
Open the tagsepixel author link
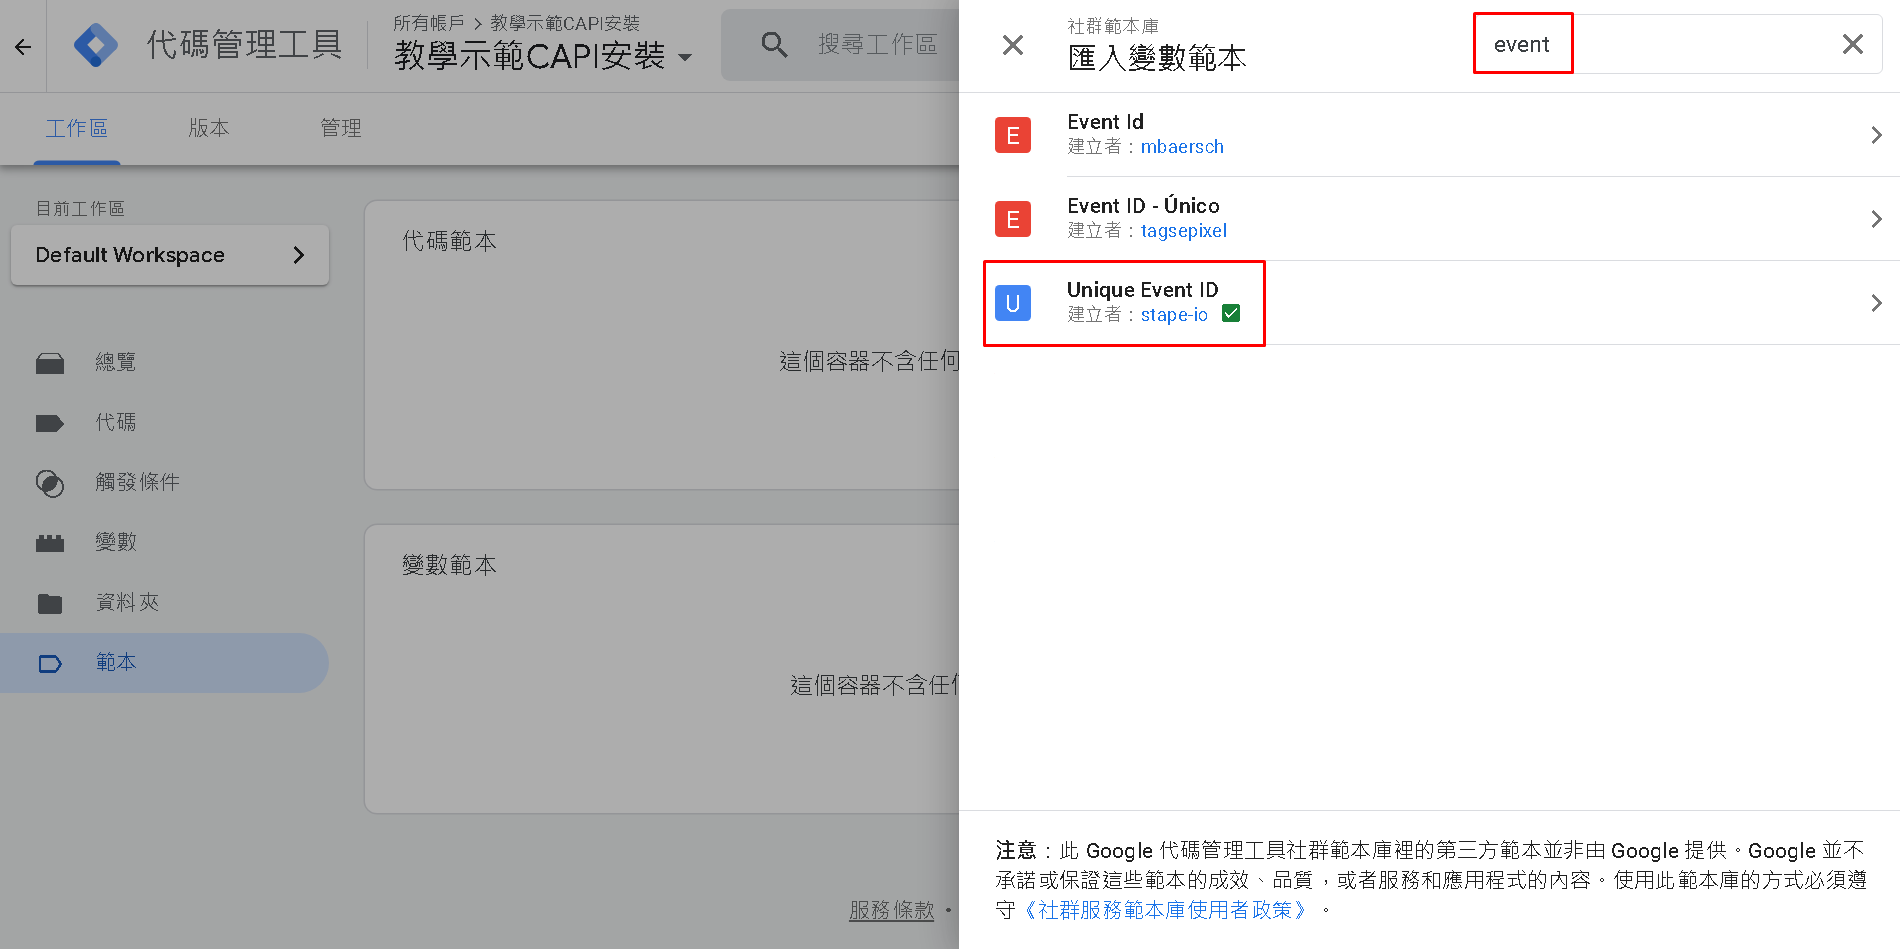click(x=1184, y=231)
